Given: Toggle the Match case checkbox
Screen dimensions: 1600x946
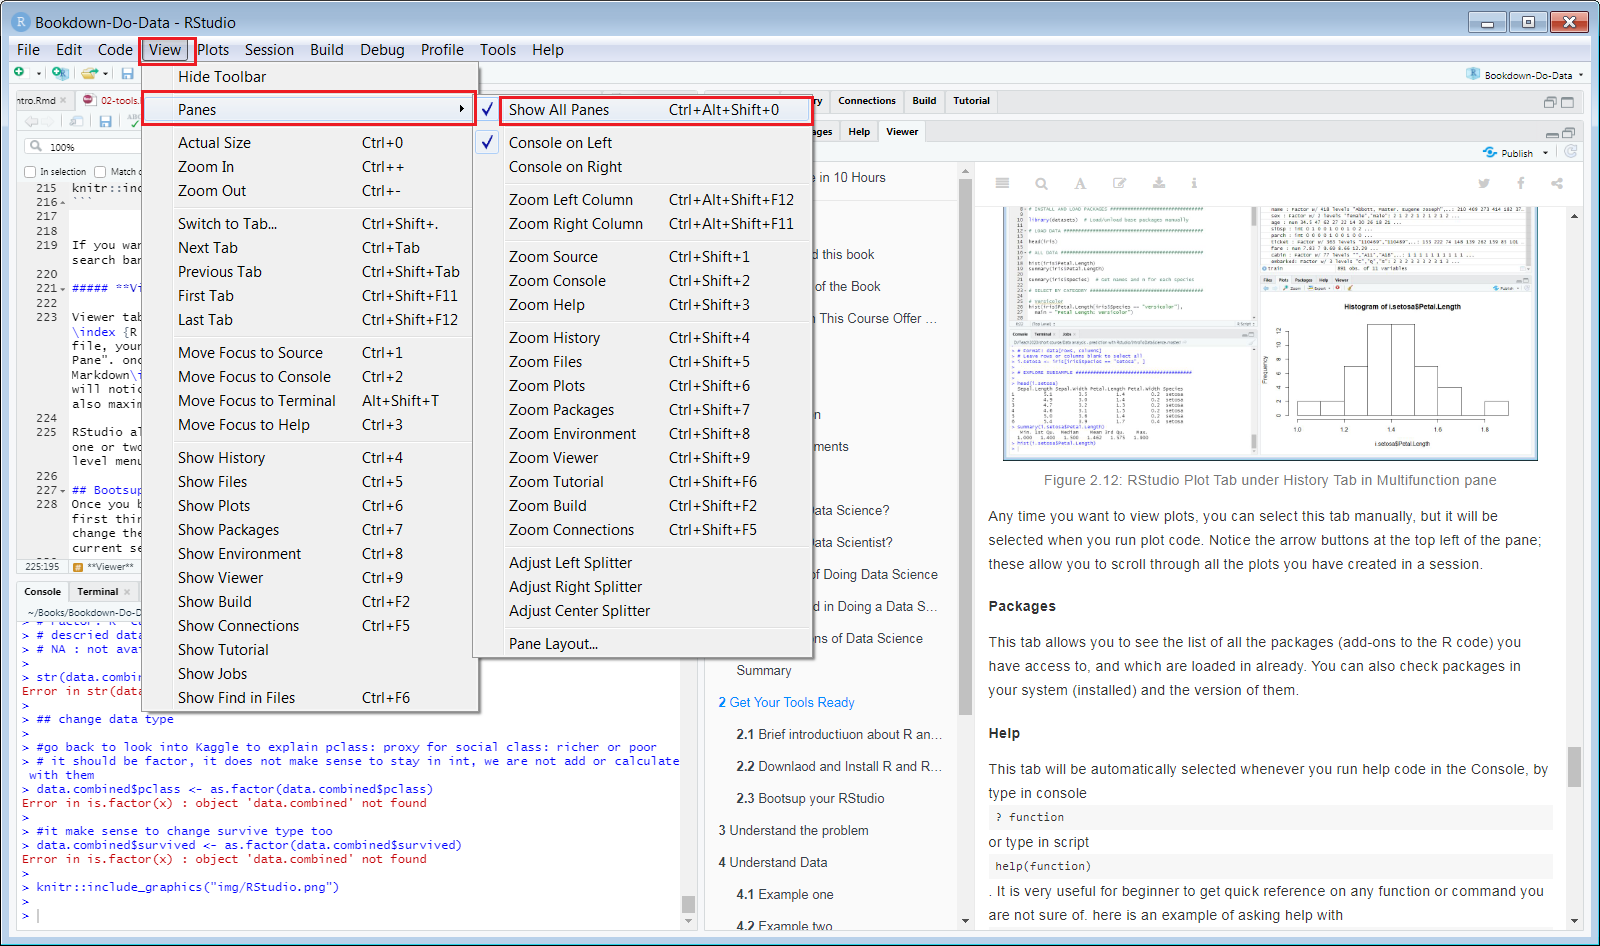Looking at the screenshot, I should [x=100, y=172].
